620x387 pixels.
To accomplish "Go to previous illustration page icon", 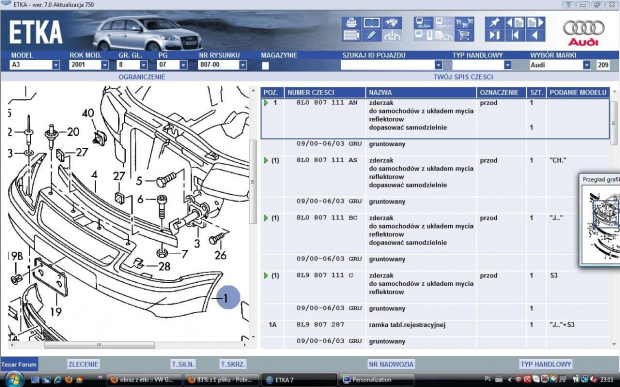I will pyautogui.click(x=515, y=23).
